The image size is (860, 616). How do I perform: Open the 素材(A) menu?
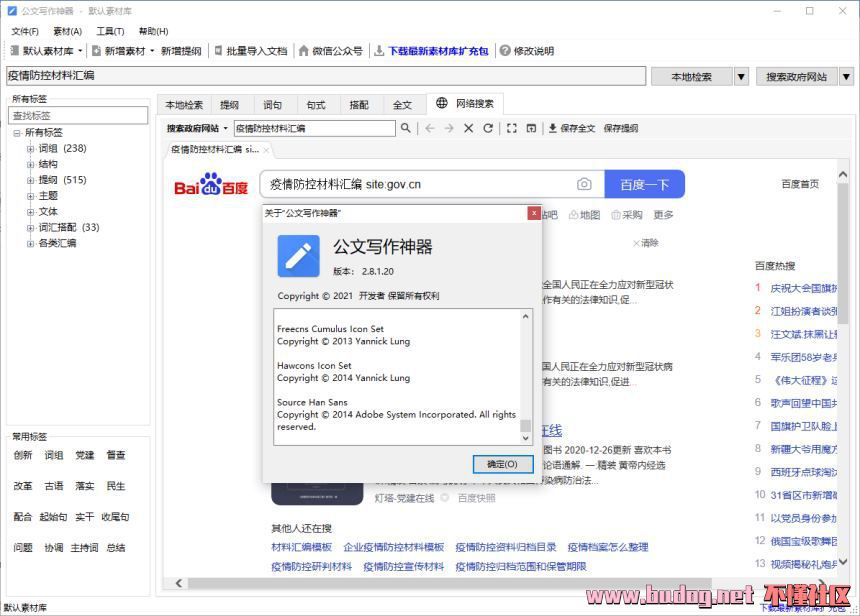(x=67, y=31)
